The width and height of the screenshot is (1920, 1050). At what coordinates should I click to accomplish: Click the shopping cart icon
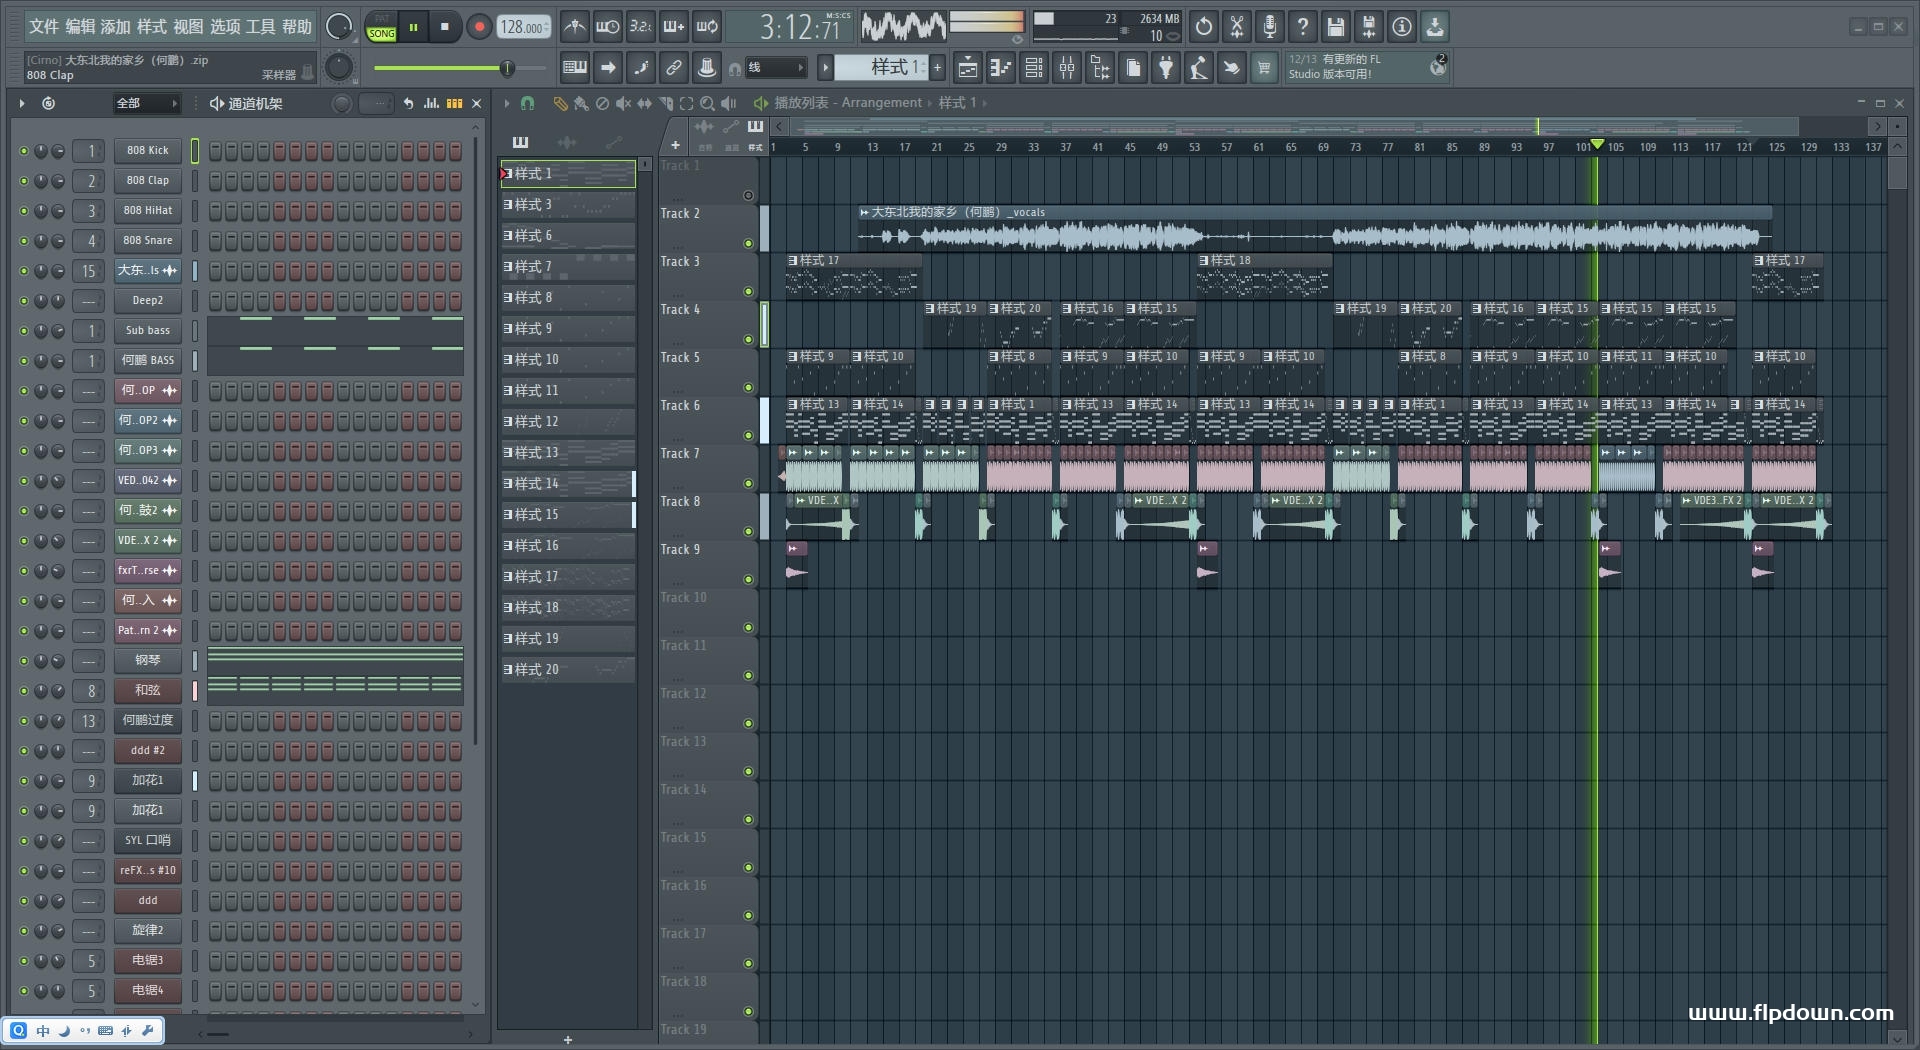pyautogui.click(x=1264, y=68)
